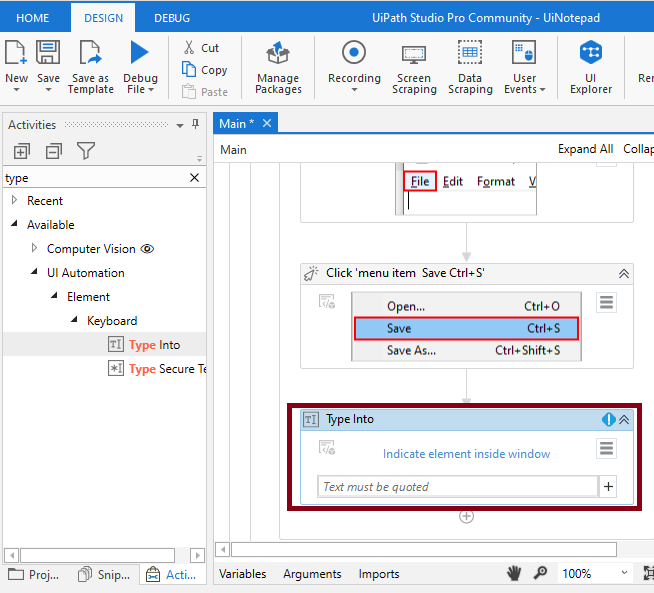The height and width of the screenshot is (593, 654).
Task: Click Indicate element inside window link
Action: [x=466, y=454]
